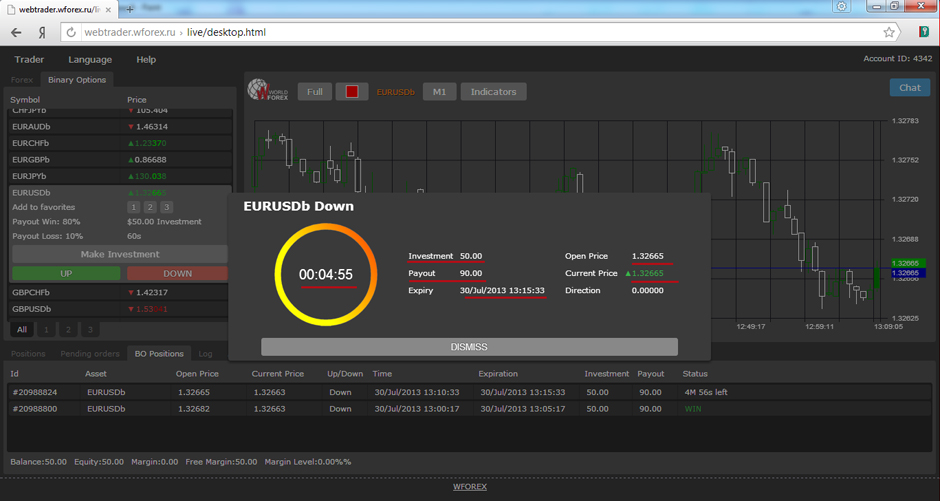Add EURUSDb to favorites group 2
Viewport: 940px width, 501px height.
click(x=150, y=207)
